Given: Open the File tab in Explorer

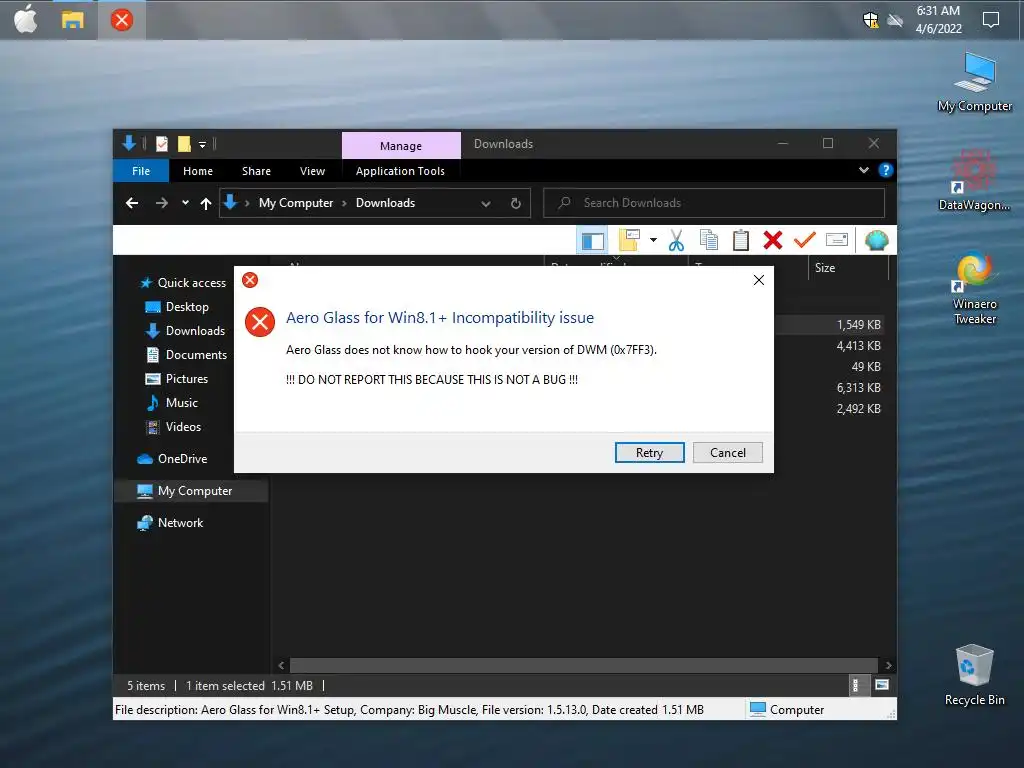Looking at the screenshot, I should point(141,171).
